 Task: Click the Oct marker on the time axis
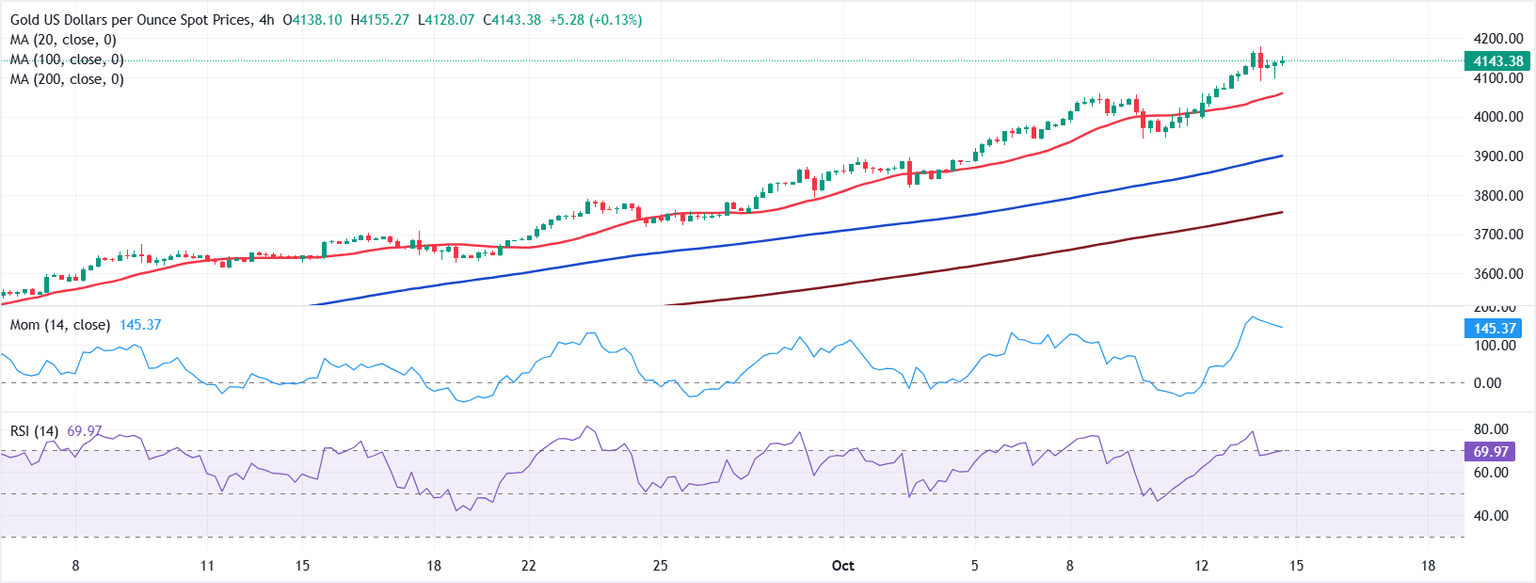(842, 565)
